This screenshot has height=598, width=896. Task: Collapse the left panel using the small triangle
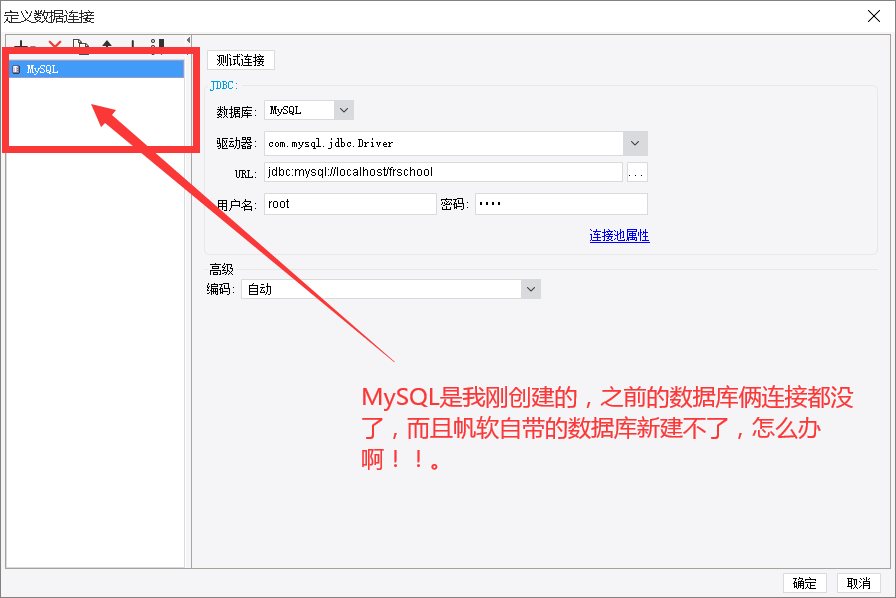[x=188, y=40]
